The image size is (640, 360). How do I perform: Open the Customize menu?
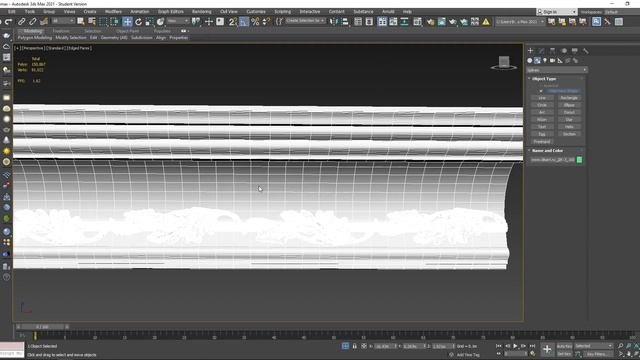pyautogui.click(x=256, y=12)
